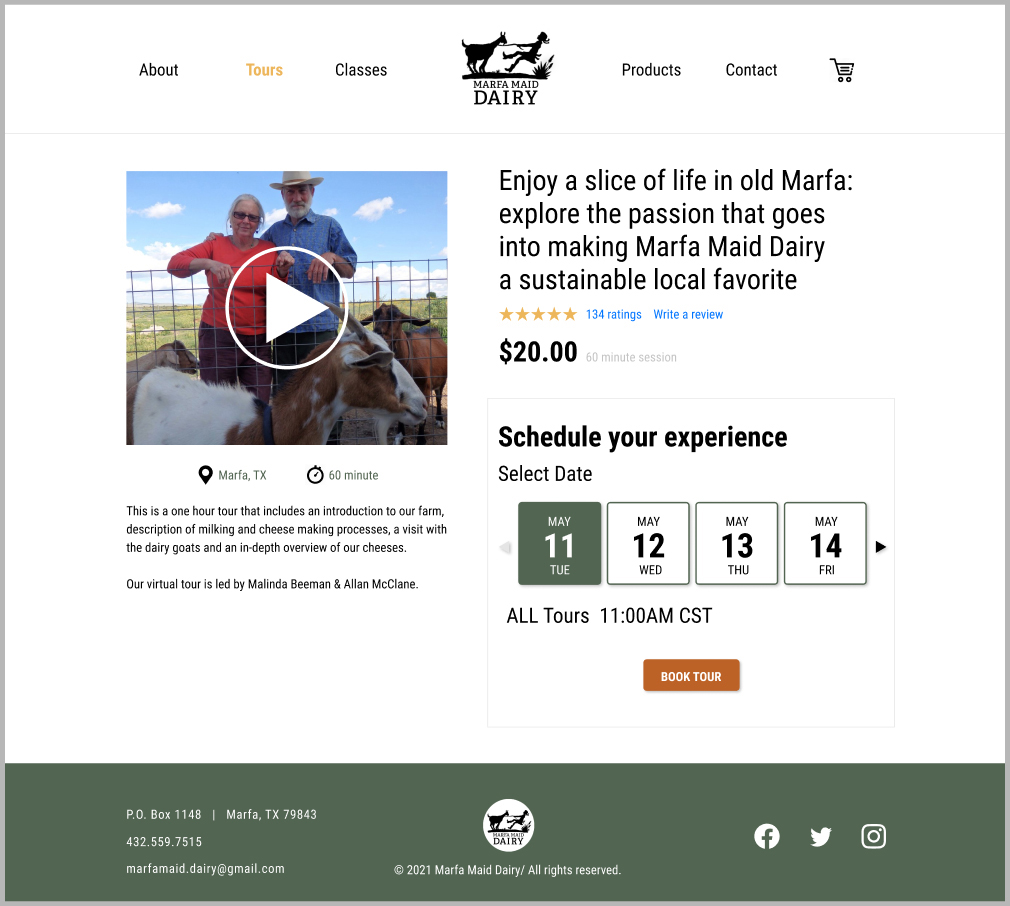Image resolution: width=1010 pixels, height=906 pixels.
Task: Select the May 12 Wednesday date
Action: tap(648, 543)
